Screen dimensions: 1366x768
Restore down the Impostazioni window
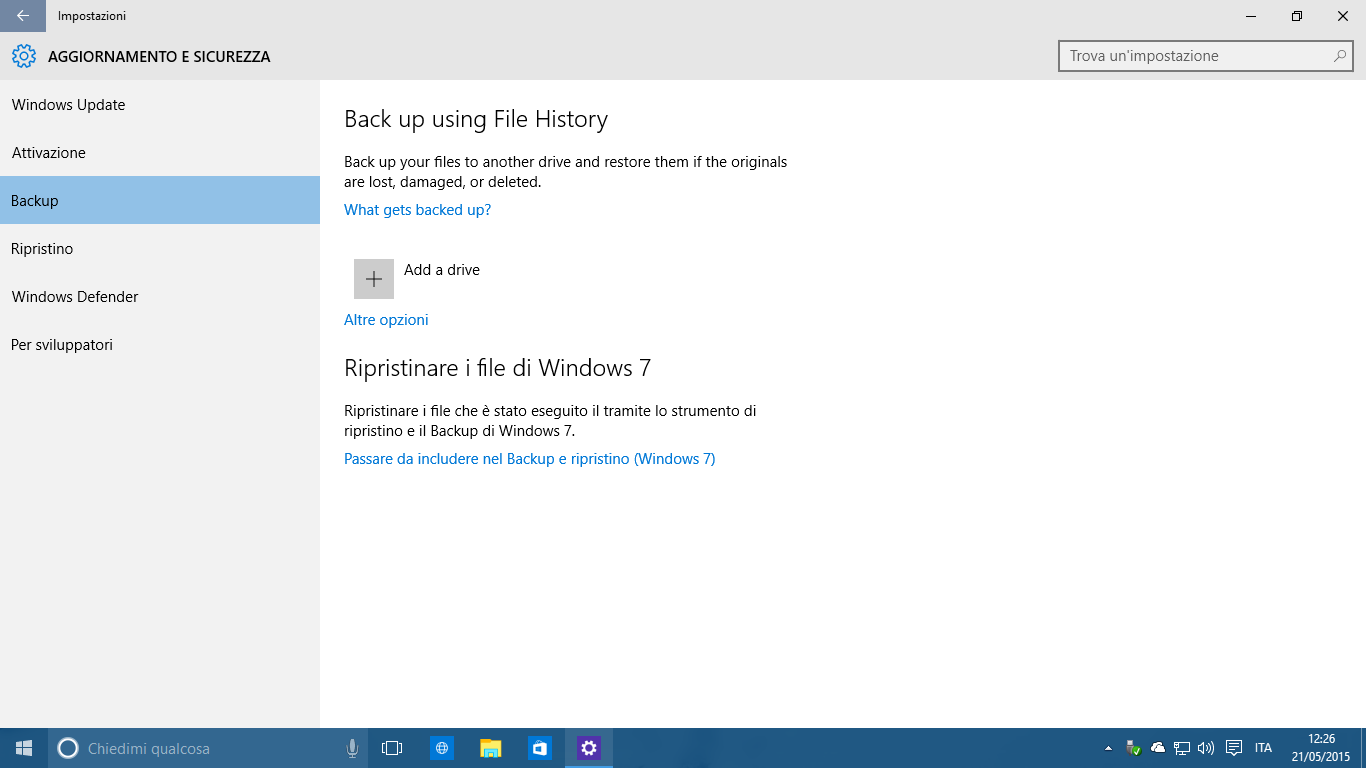pos(1297,16)
